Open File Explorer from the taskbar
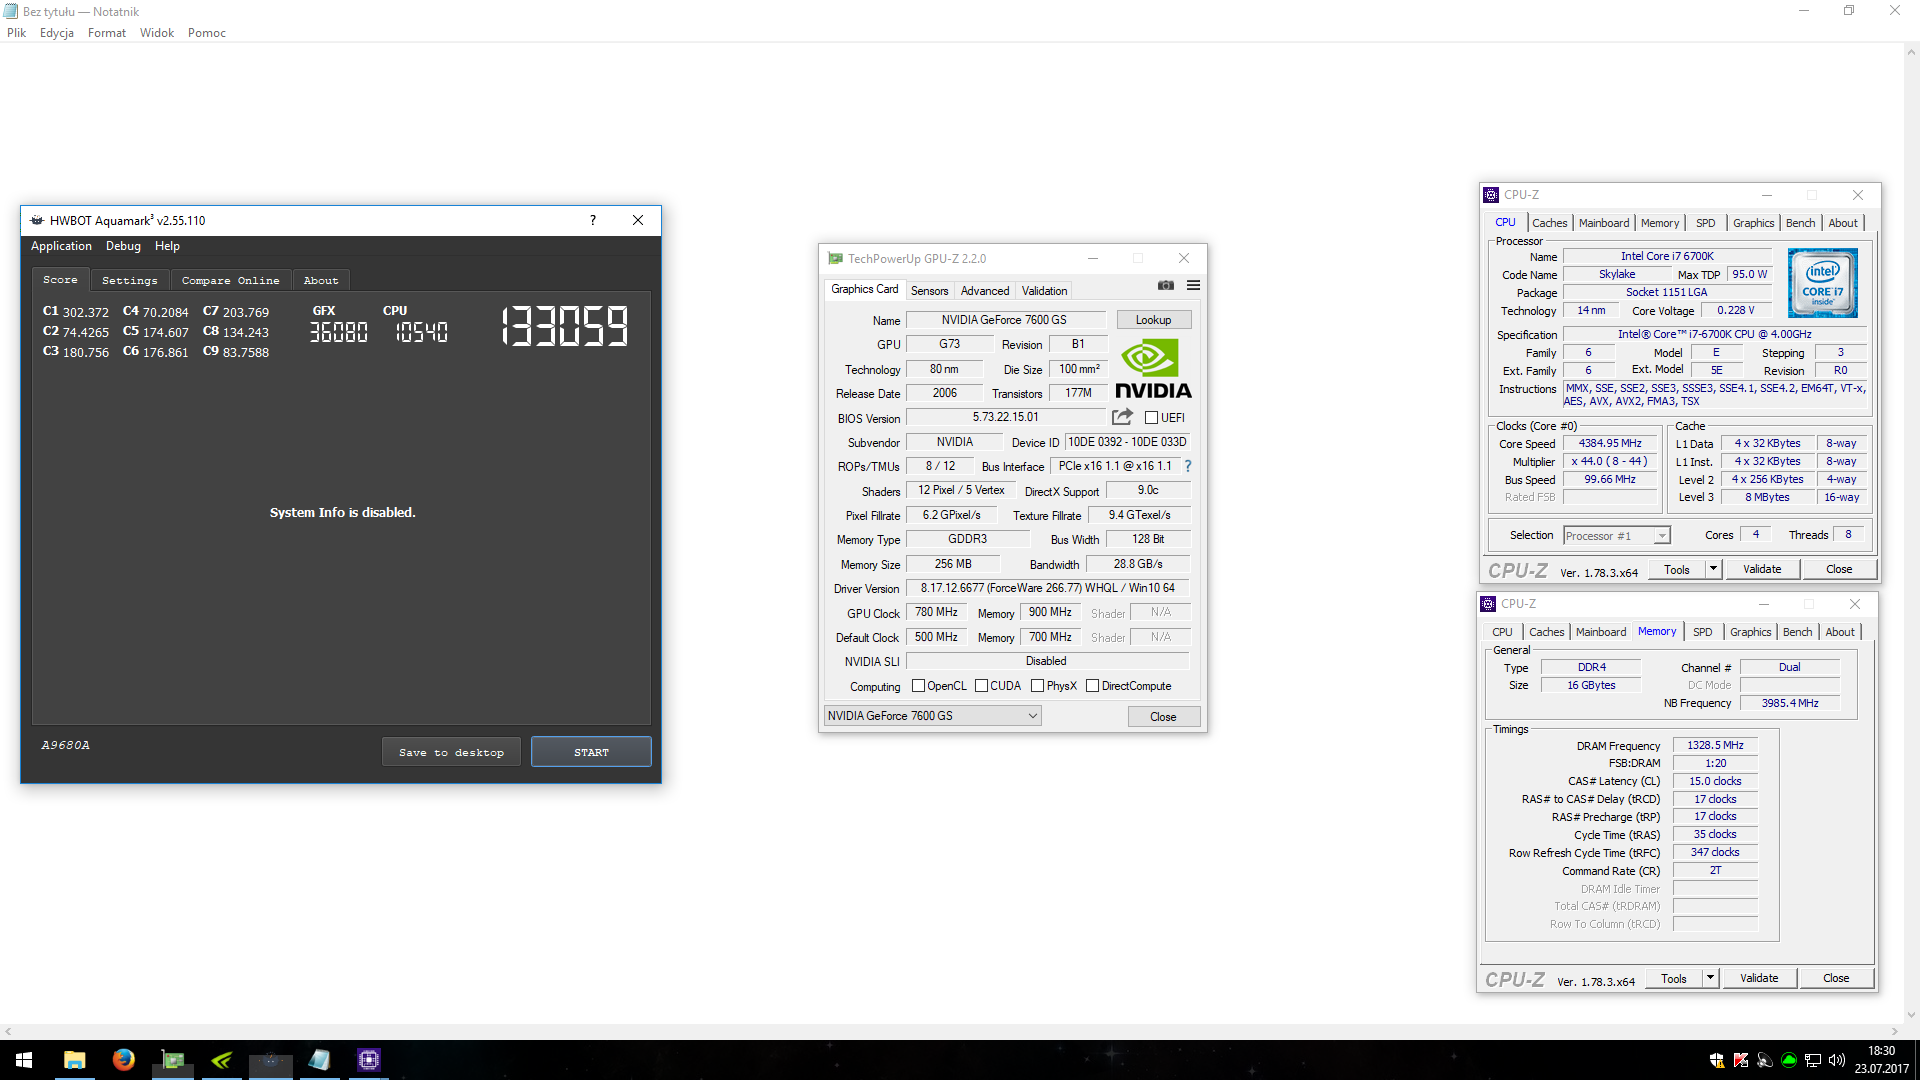 tap(74, 1060)
